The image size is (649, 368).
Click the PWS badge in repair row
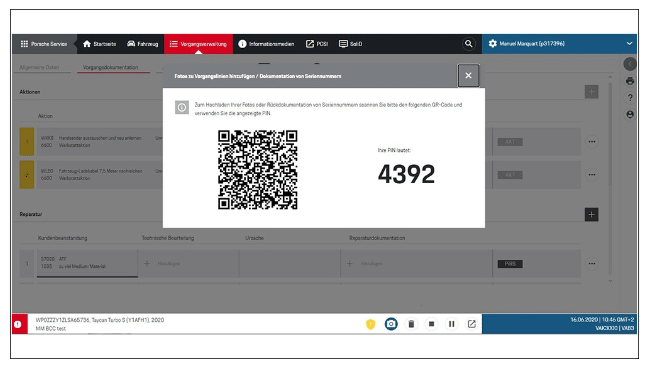[x=510, y=264]
